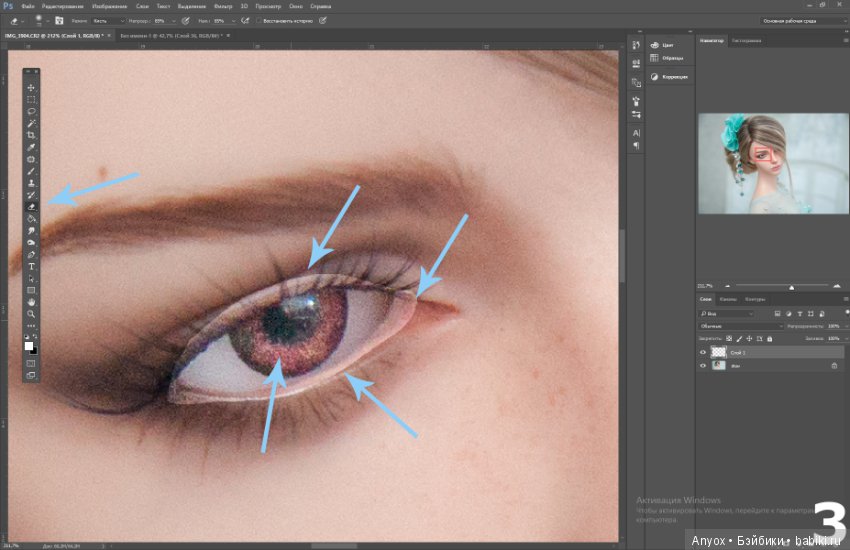Viewport: 850px width, 550px height.
Task: Select the Eyedropper tool
Action: pyautogui.click(x=31, y=147)
